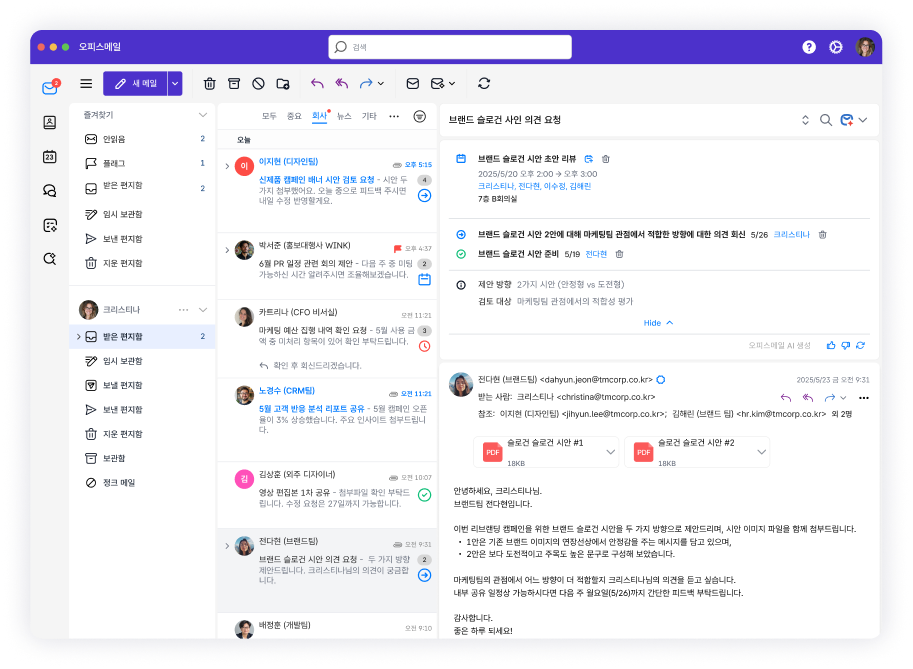Viewport: 913px width, 669px height.
Task: Open the calendar module in sidebar
Action: [x=49, y=157]
